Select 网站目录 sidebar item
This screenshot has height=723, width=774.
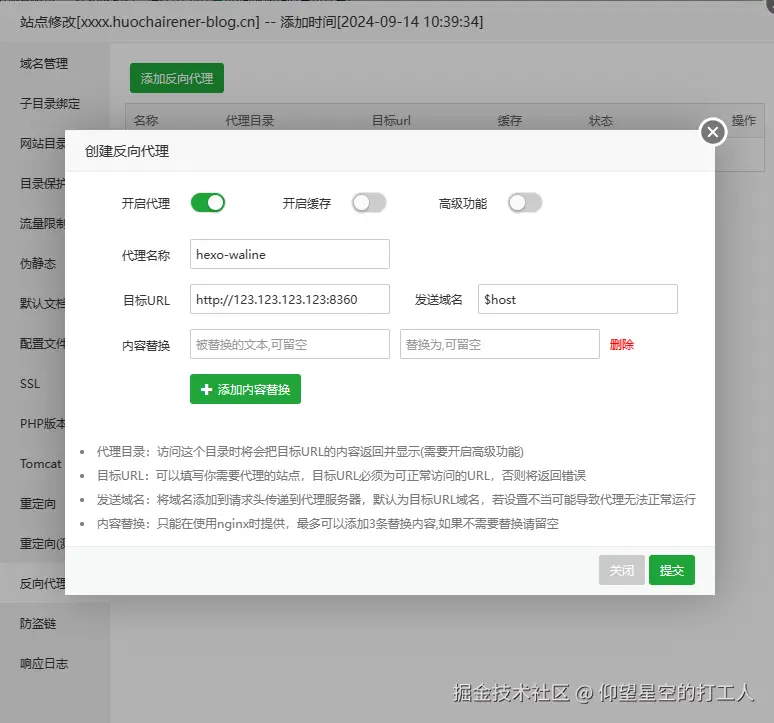point(42,144)
